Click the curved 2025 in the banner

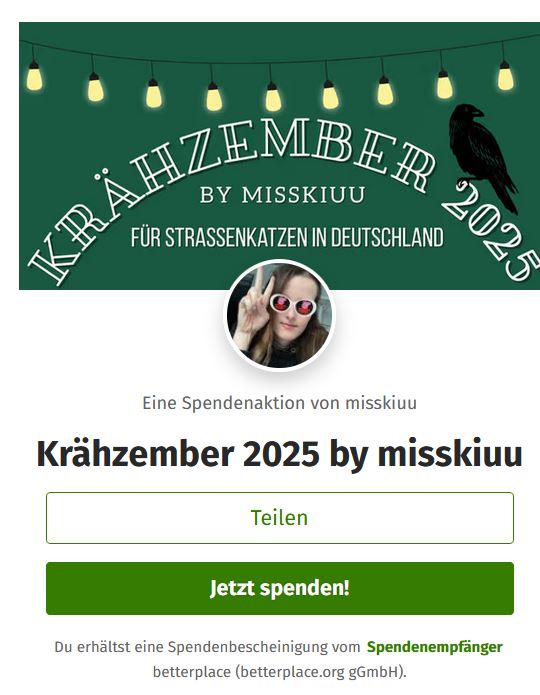492,230
